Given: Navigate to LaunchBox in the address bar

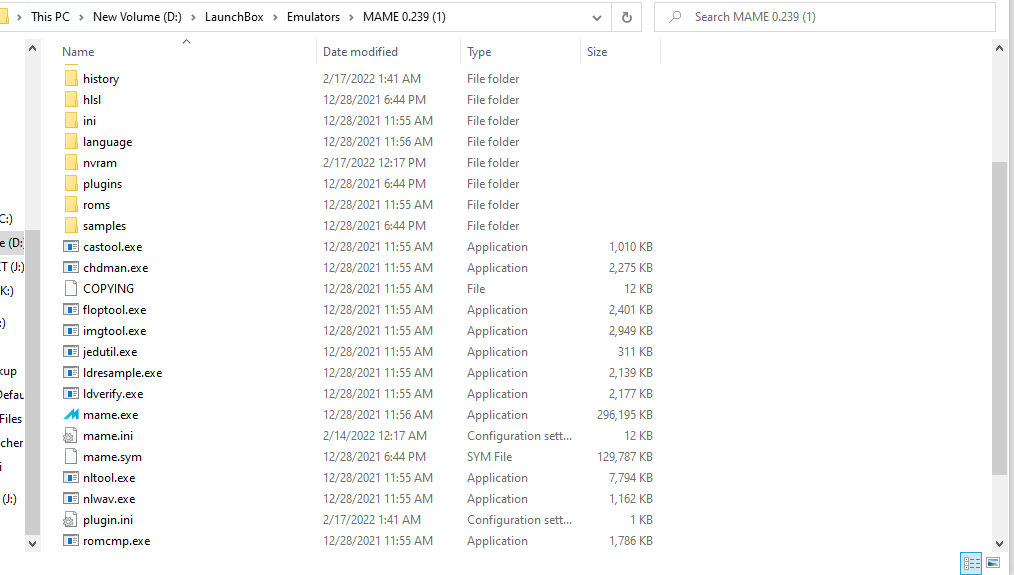Looking at the screenshot, I should [234, 17].
